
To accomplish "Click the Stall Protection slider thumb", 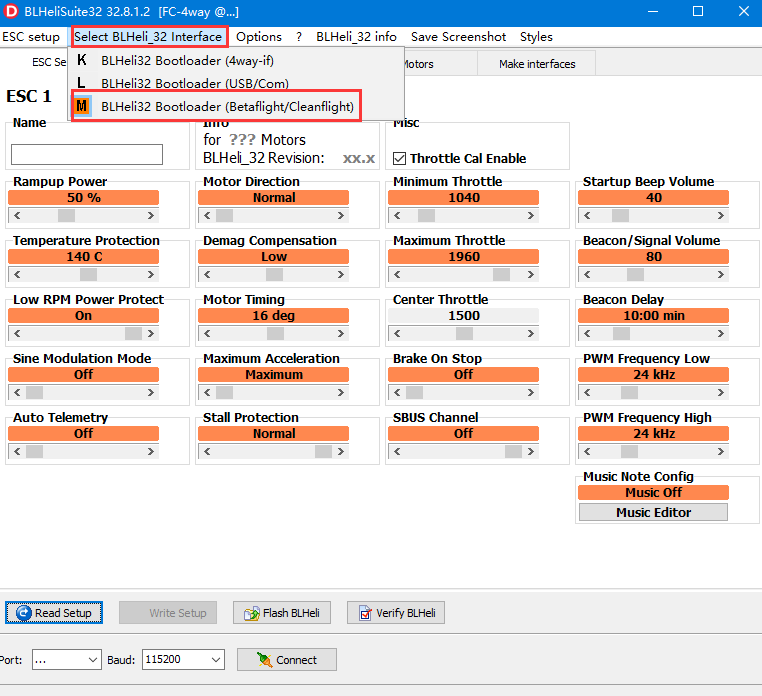I will pyautogui.click(x=323, y=452).
